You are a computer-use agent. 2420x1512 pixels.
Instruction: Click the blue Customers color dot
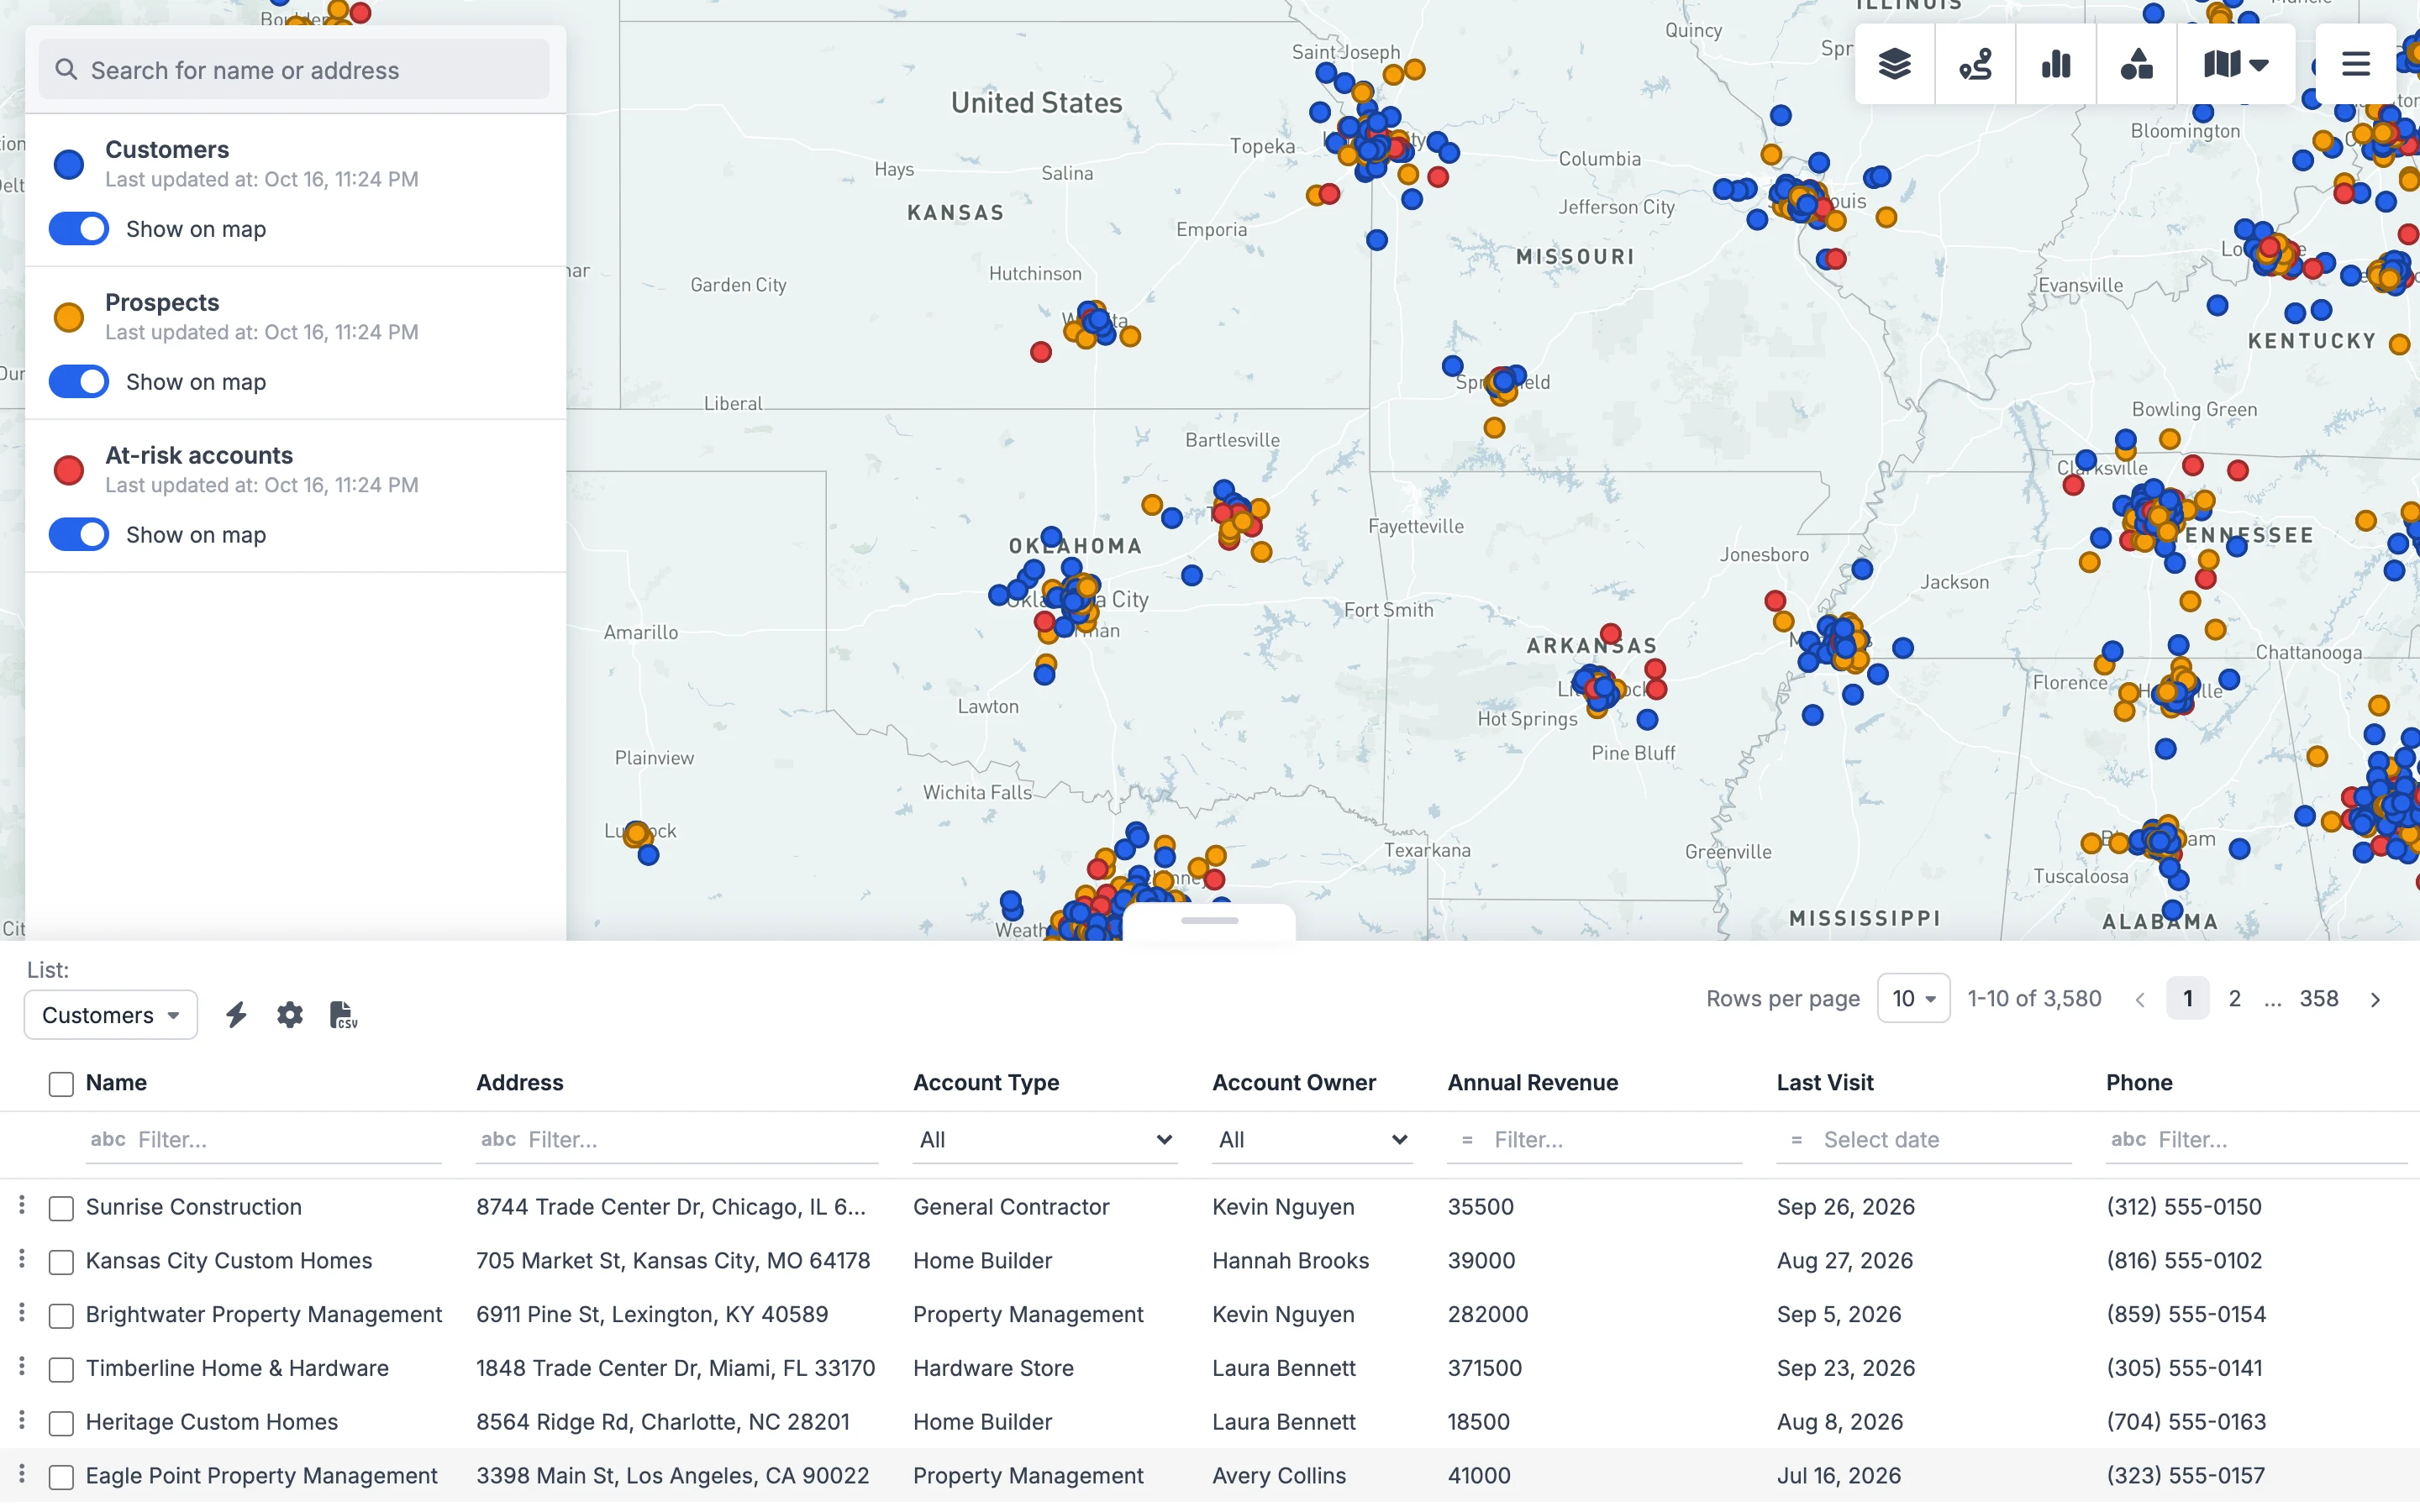click(x=69, y=165)
